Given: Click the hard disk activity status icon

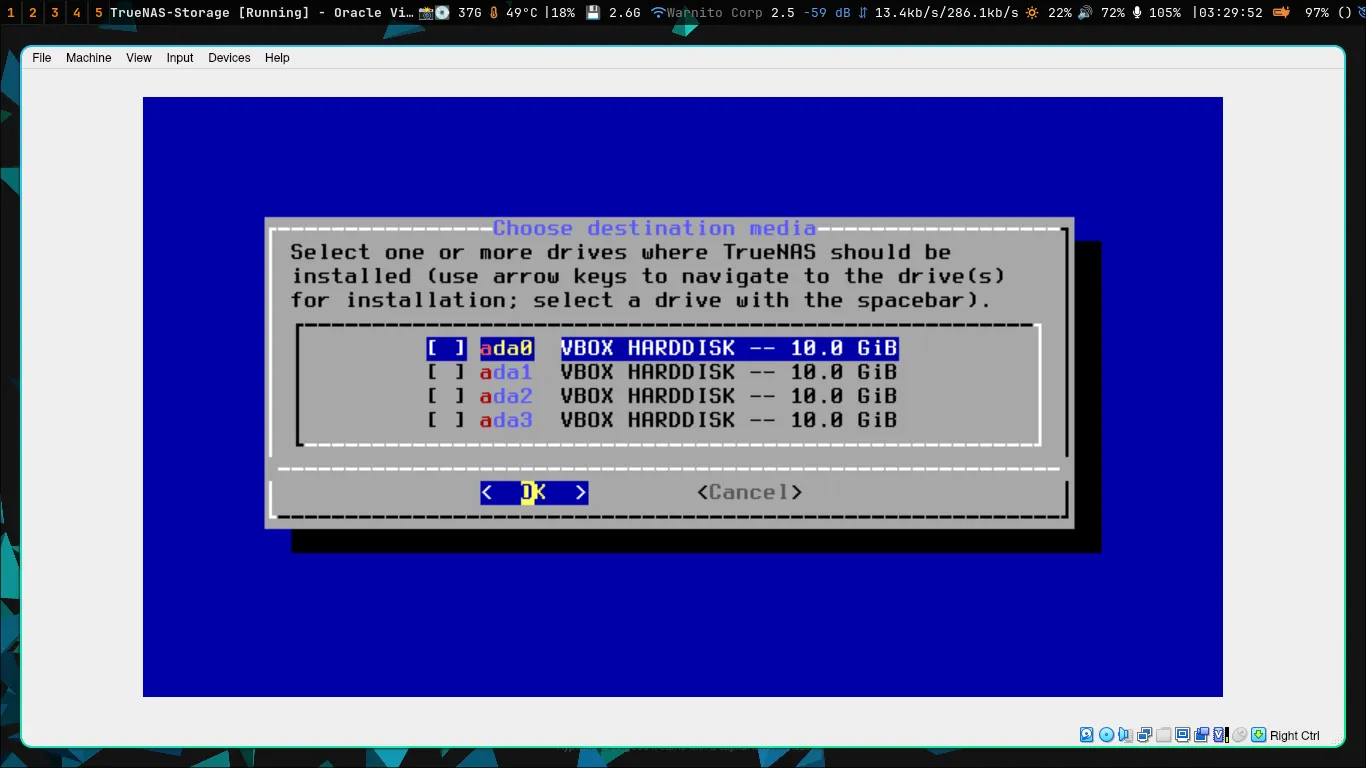Looking at the screenshot, I should click(1087, 735).
